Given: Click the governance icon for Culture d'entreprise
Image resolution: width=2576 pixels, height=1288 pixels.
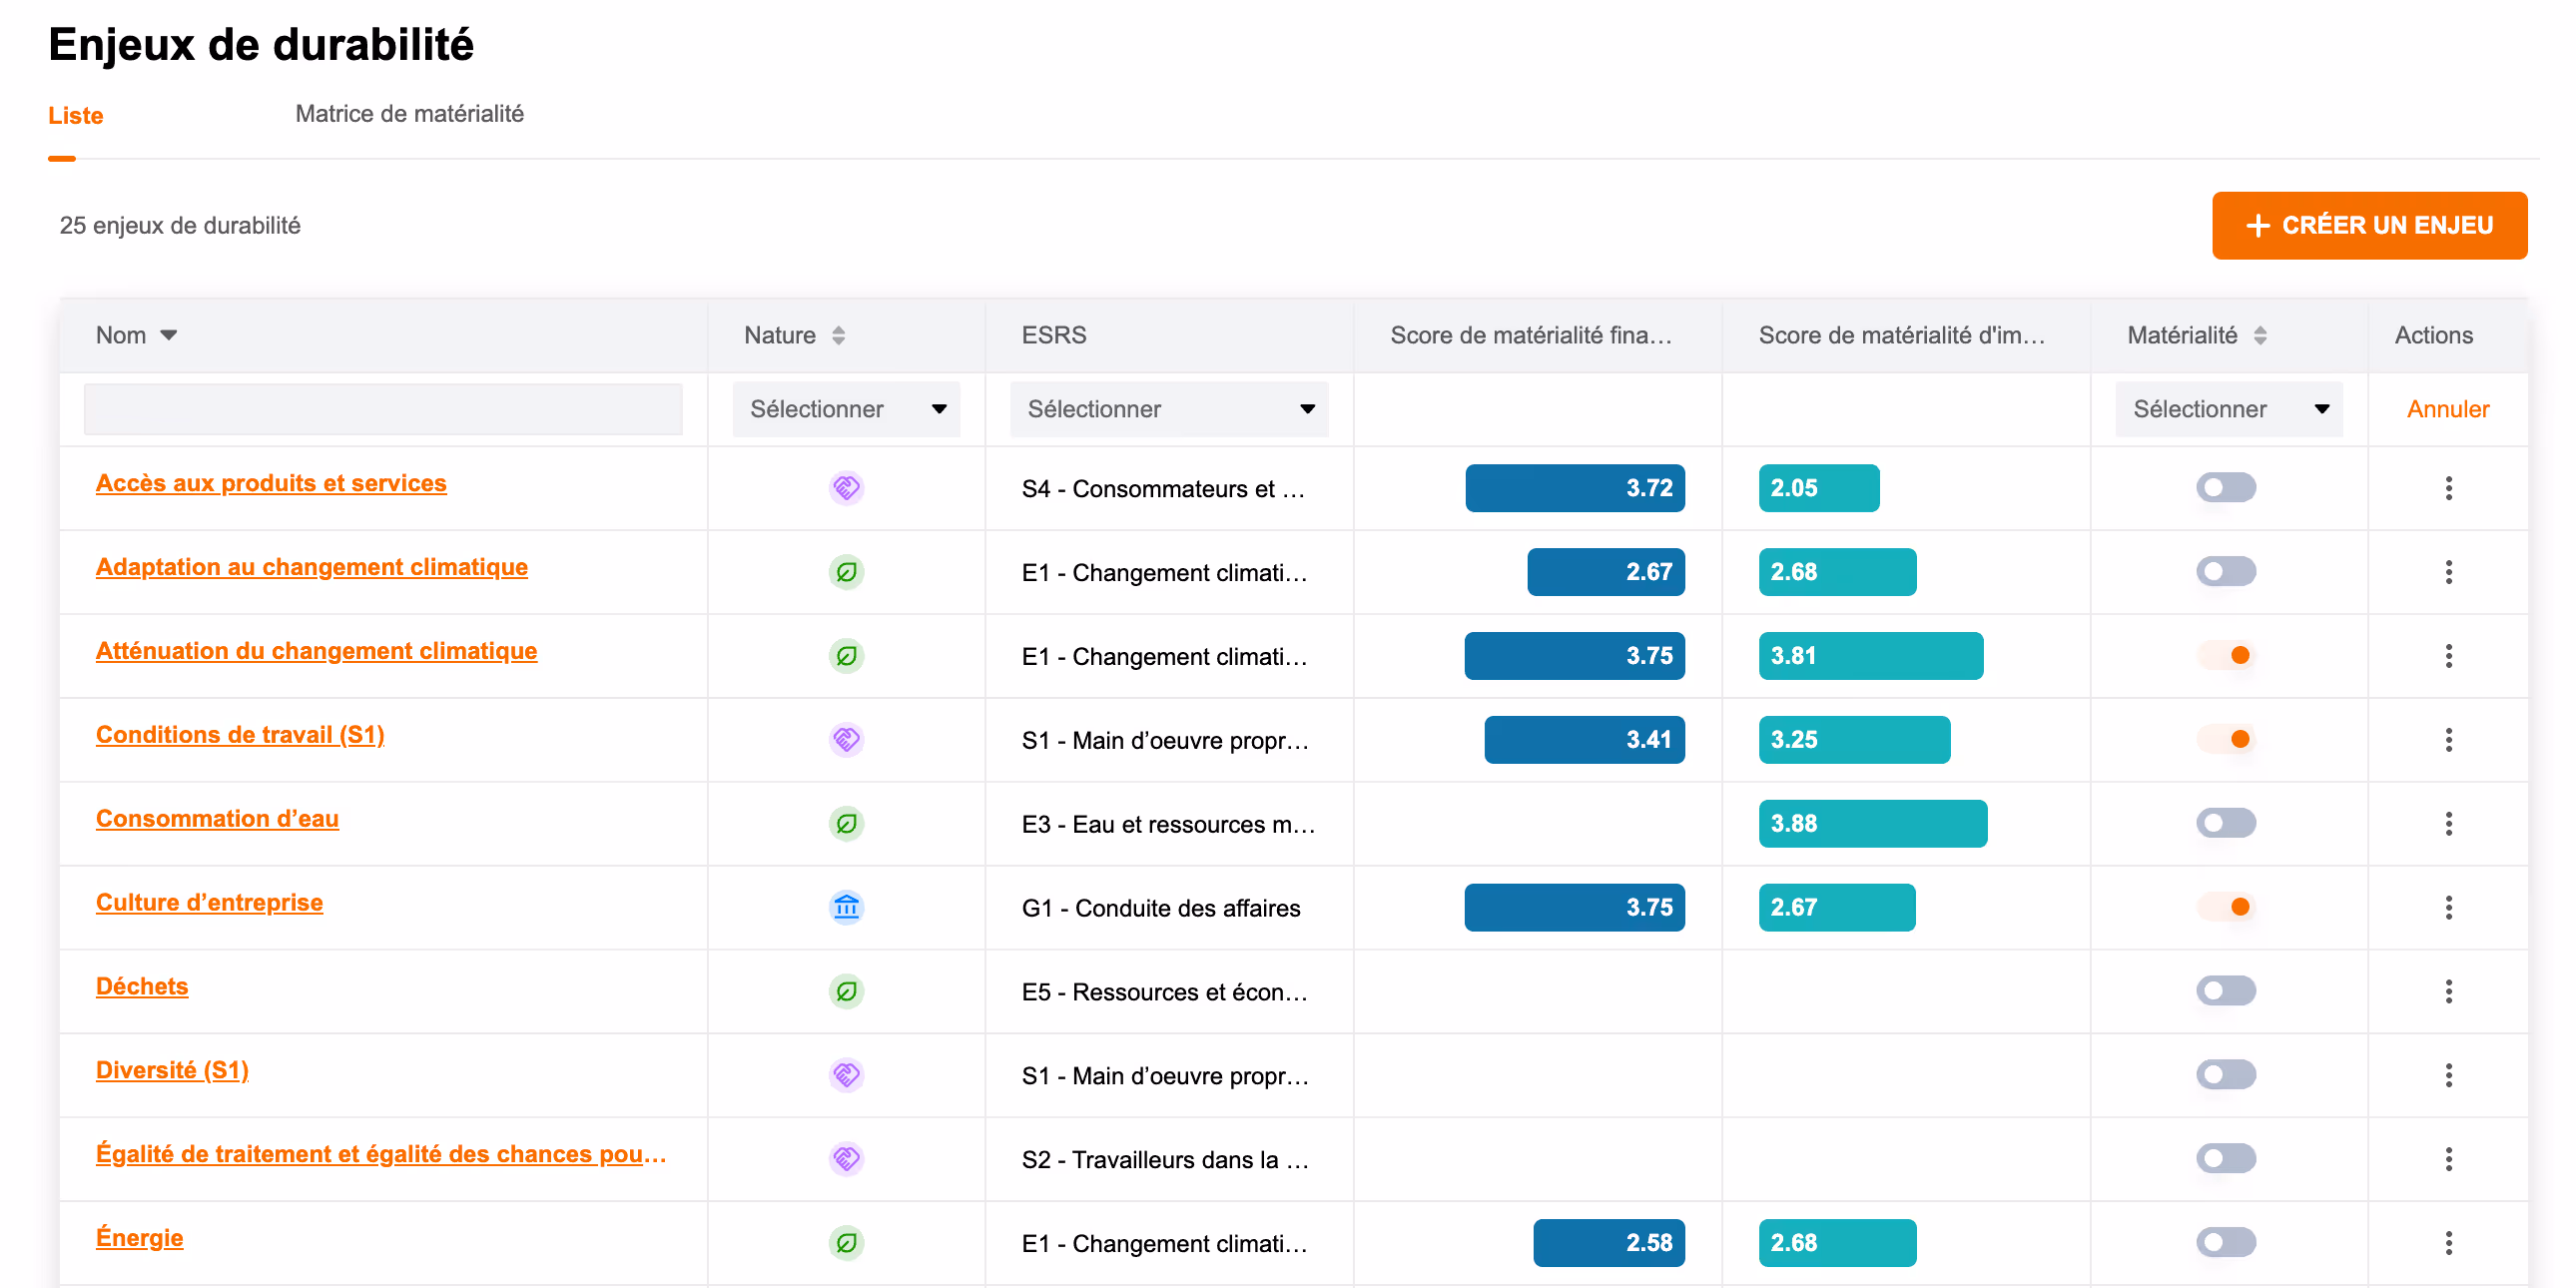Looking at the screenshot, I should [x=846, y=908].
